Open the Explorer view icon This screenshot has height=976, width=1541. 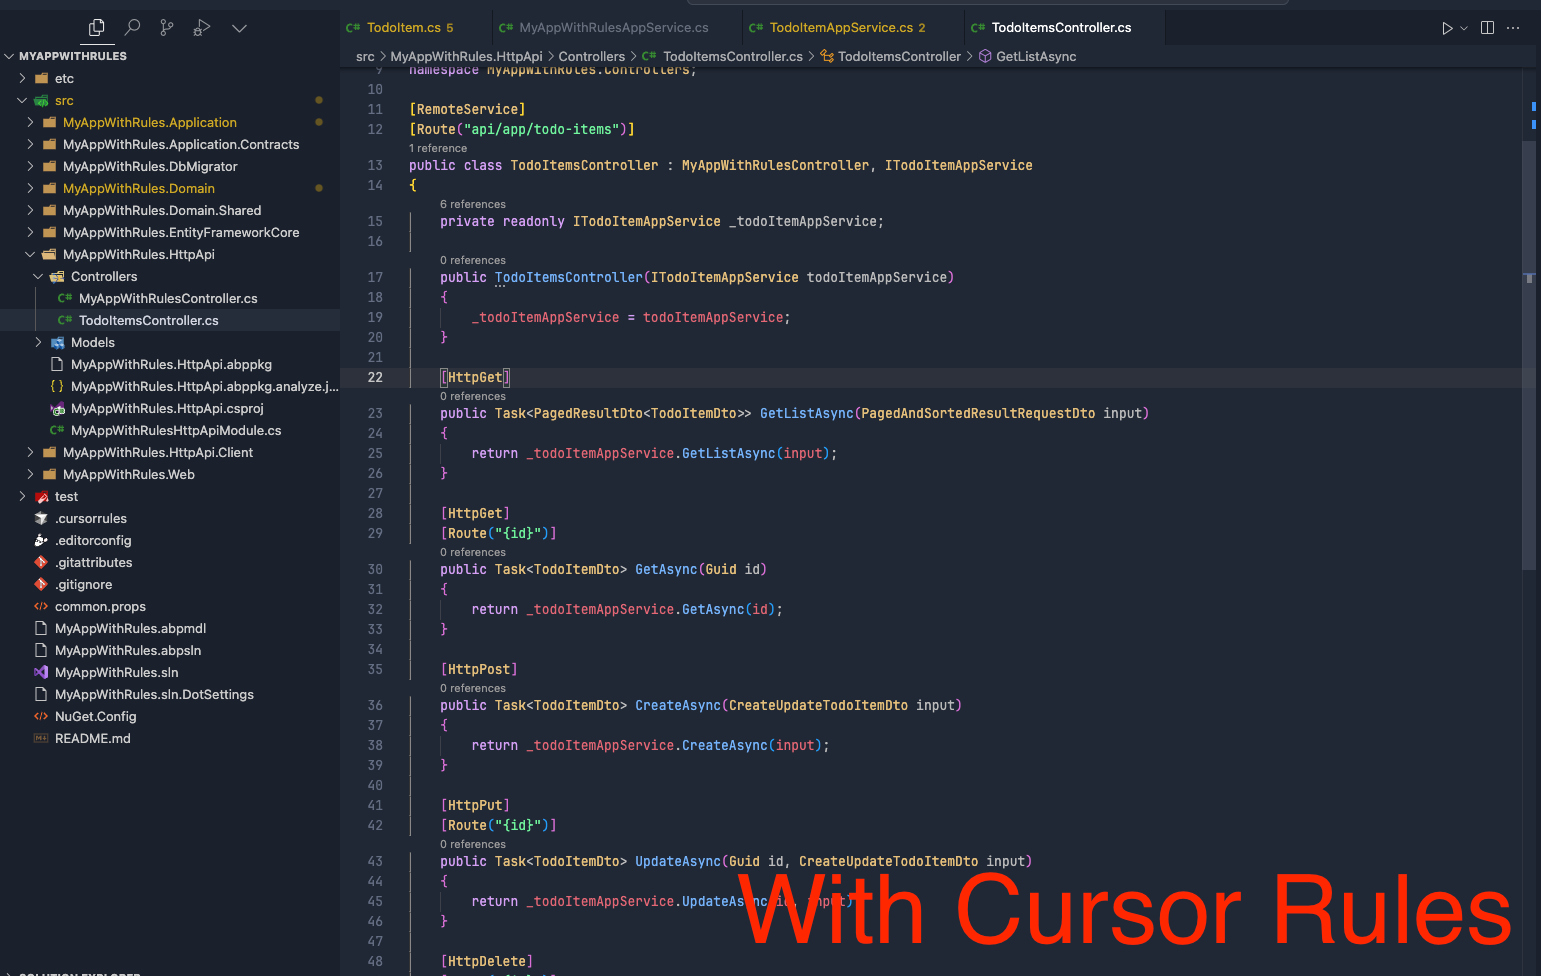pyautogui.click(x=97, y=28)
